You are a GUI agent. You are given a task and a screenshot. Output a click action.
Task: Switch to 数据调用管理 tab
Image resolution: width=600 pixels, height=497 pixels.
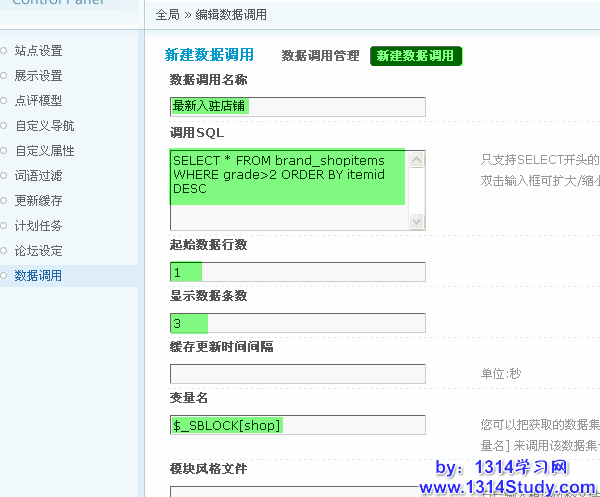coord(320,56)
